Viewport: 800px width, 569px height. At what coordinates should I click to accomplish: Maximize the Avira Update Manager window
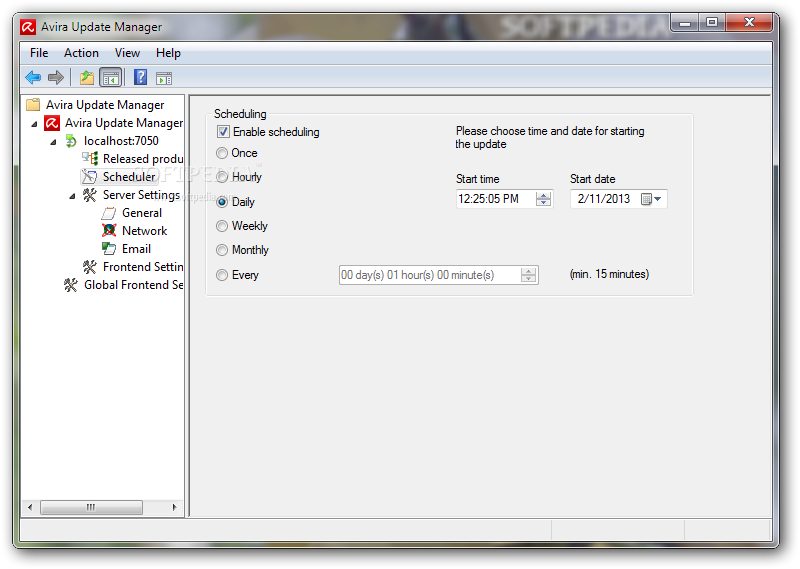(712, 22)
